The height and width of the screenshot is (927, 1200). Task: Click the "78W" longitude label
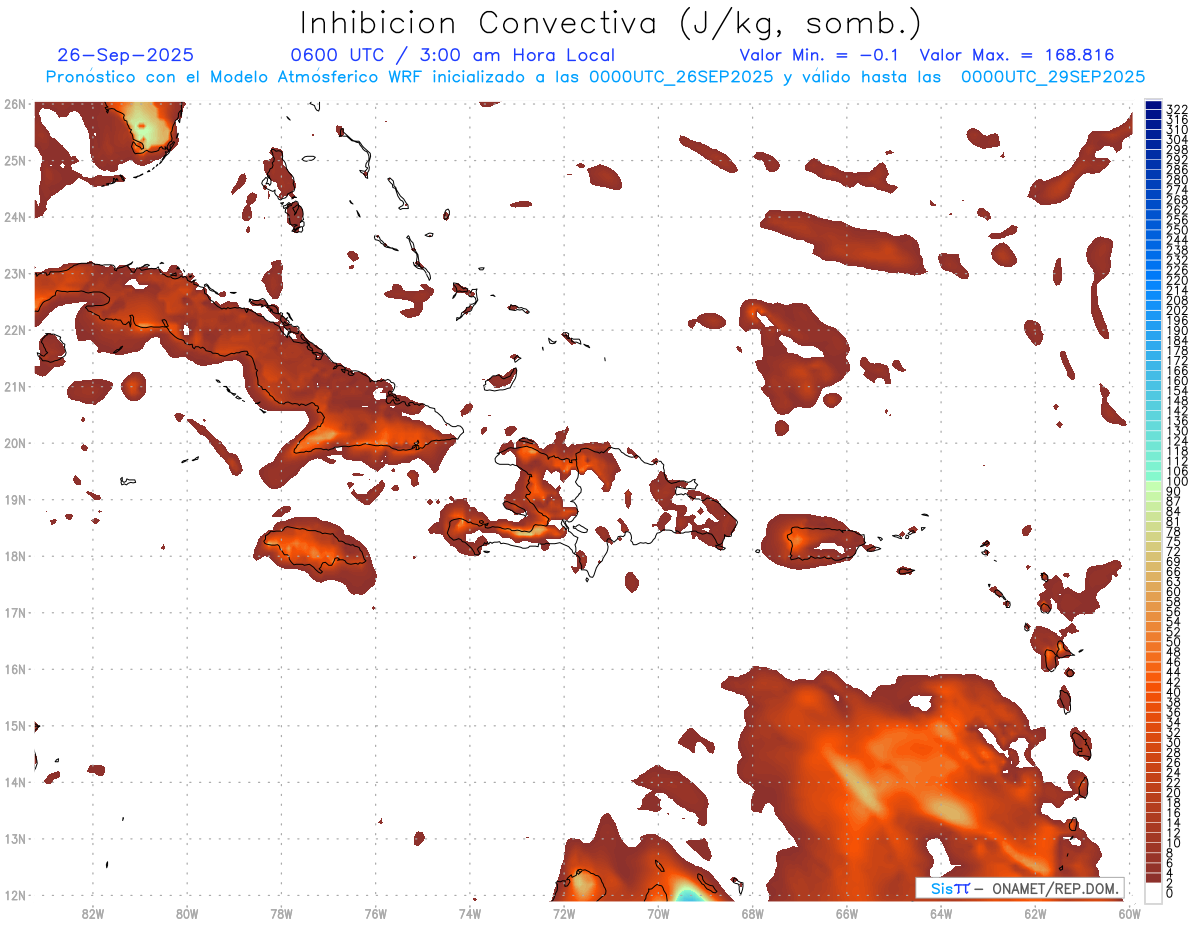point(281,913)
